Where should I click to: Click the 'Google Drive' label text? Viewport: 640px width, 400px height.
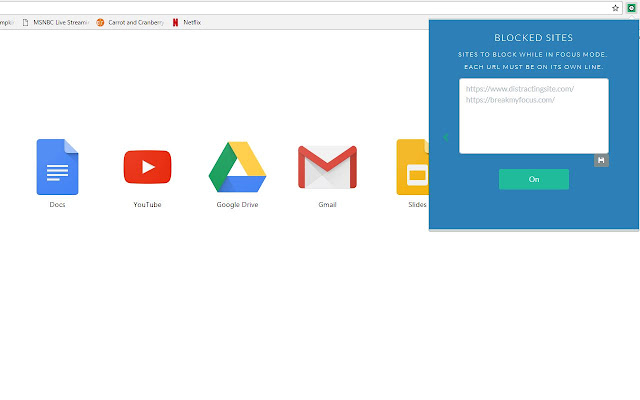pyautogui.click(x=237, y=204)
